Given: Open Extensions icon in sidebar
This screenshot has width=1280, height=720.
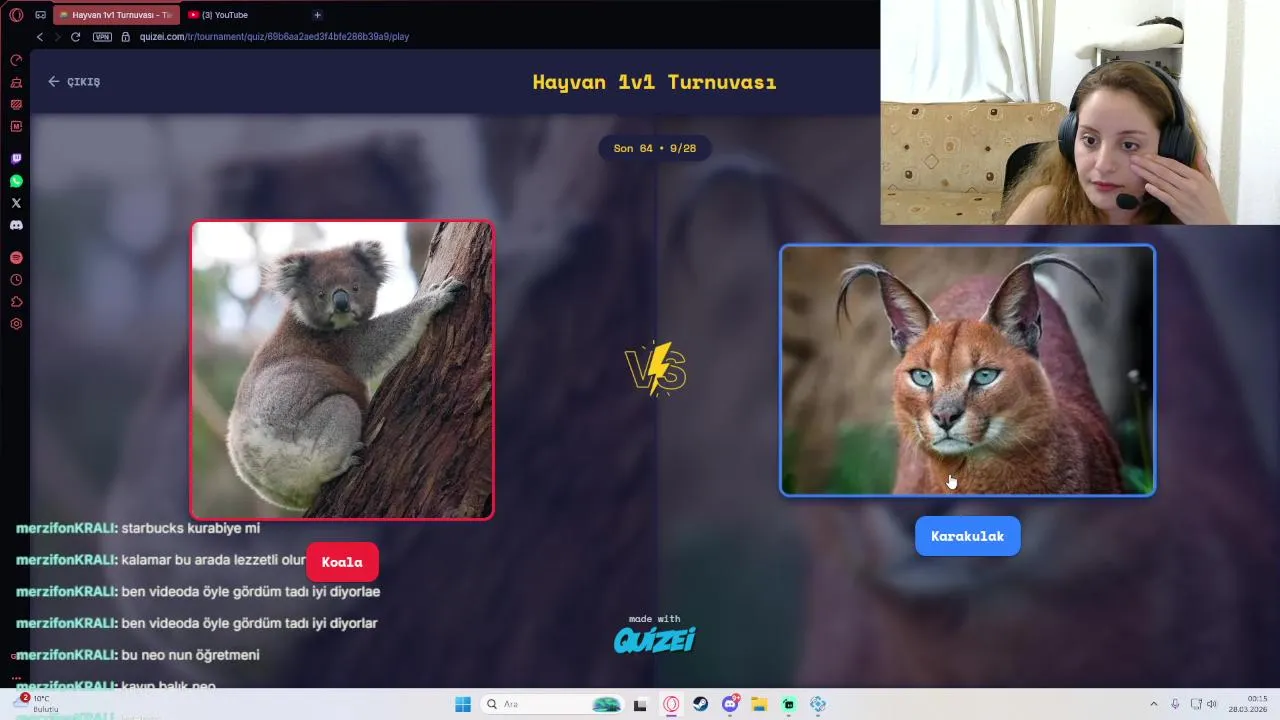Looking at the screenshot, I should coord(16,302).
